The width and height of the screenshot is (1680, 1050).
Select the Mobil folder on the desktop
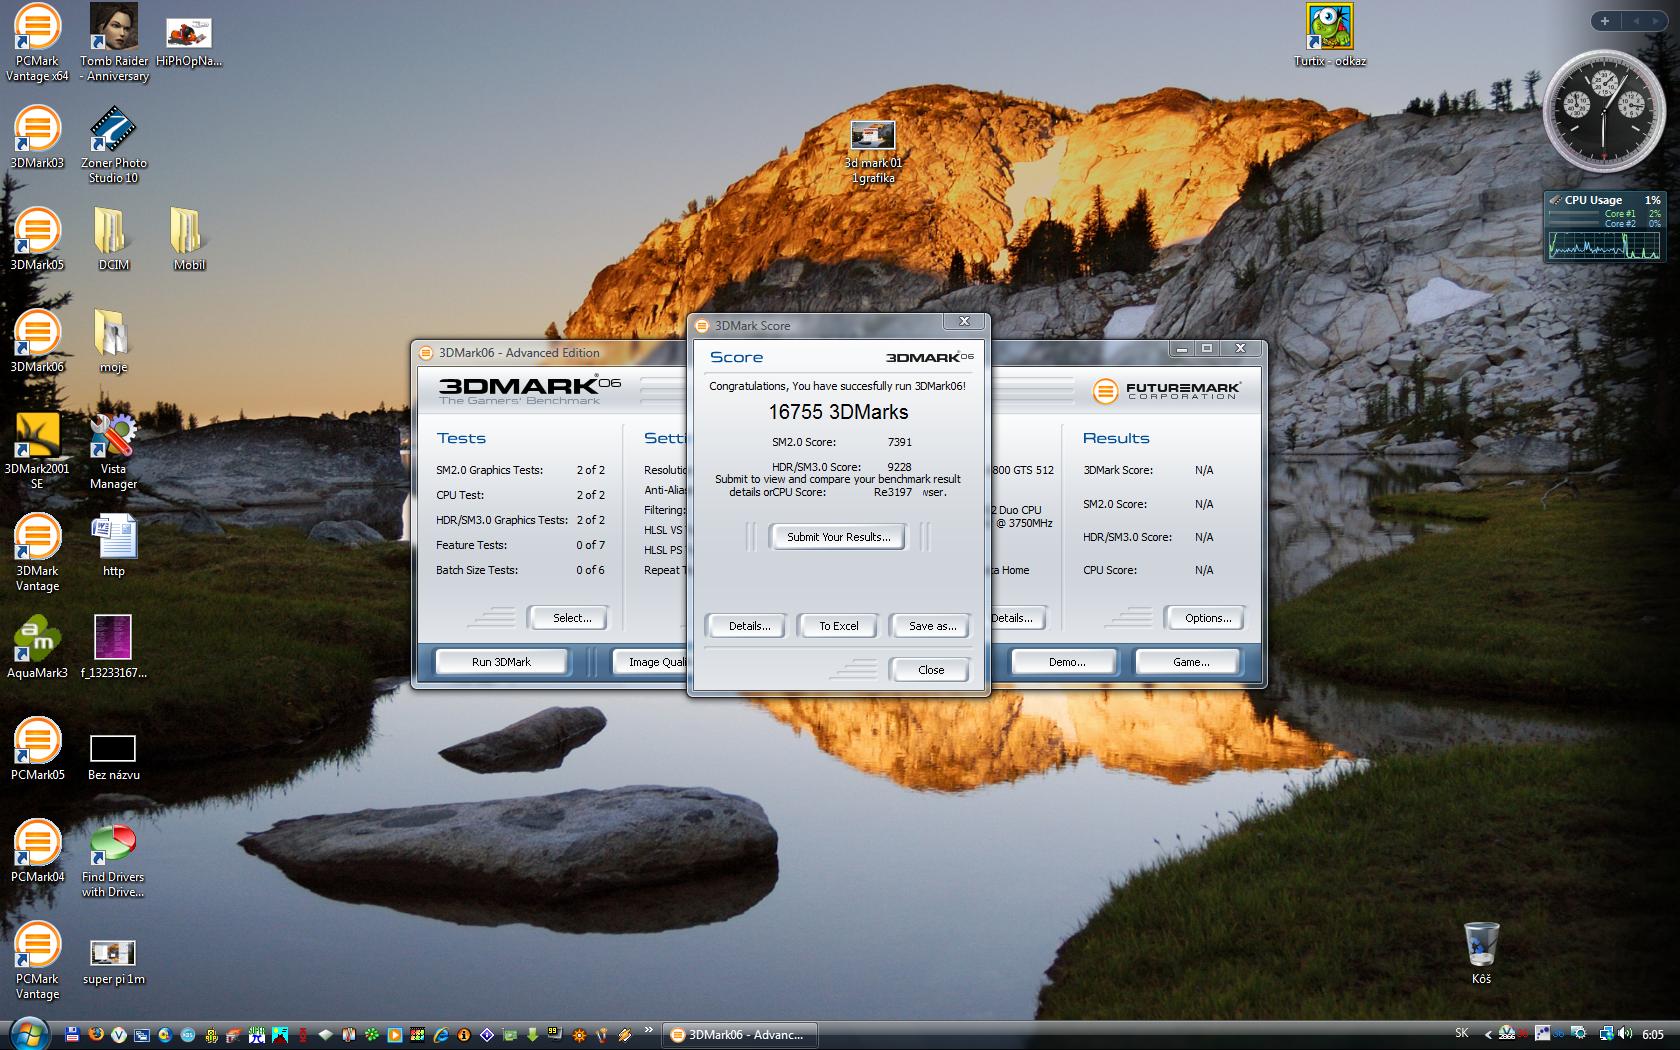coord(189,239)
